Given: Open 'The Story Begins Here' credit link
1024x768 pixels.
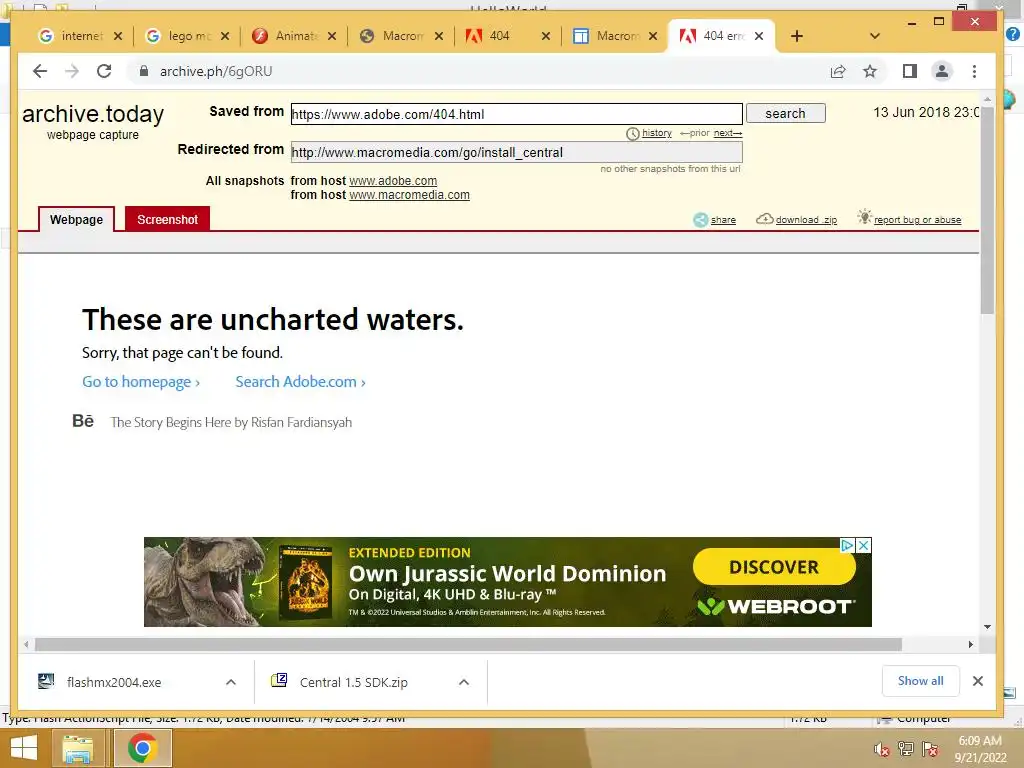Looking at the screenshot, I should [x=231, y=423].
